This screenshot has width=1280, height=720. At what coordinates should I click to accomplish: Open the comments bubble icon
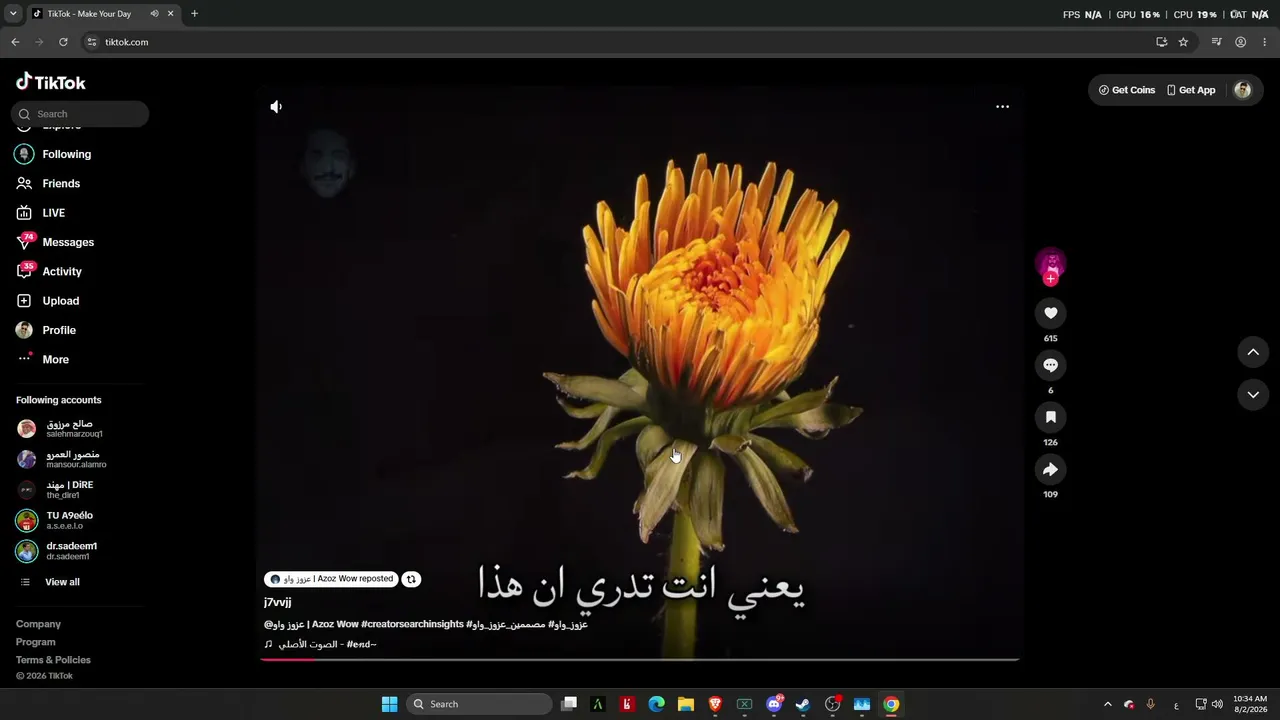point(1050,365)
